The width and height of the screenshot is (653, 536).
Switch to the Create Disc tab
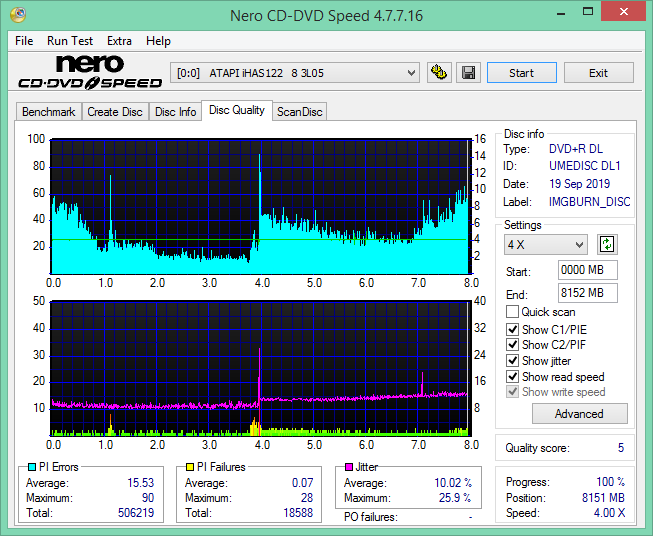tap(115, 112)
